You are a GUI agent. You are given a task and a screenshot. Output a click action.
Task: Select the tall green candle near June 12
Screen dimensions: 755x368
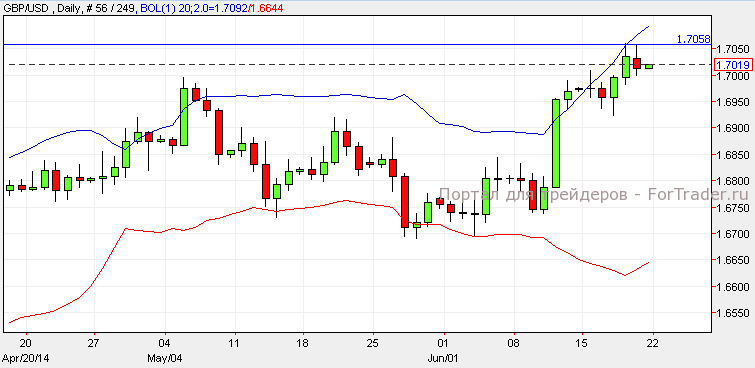(556, 143)
